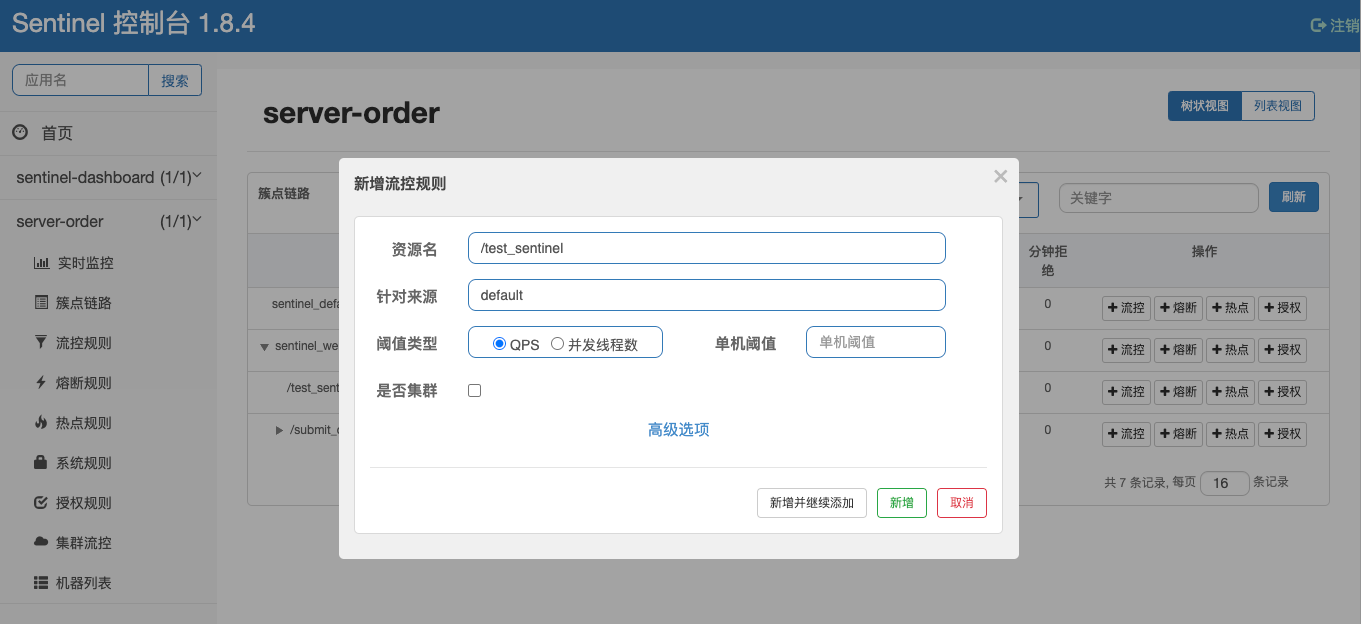Switch to 树状视图 tab
This screenshot has height=624, width=1361.
pyautogui.click(x=1205, y=106)
